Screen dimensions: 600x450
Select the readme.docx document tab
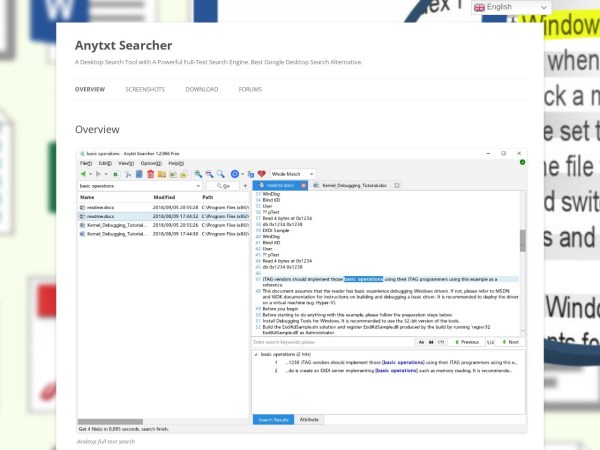point(282,186)
